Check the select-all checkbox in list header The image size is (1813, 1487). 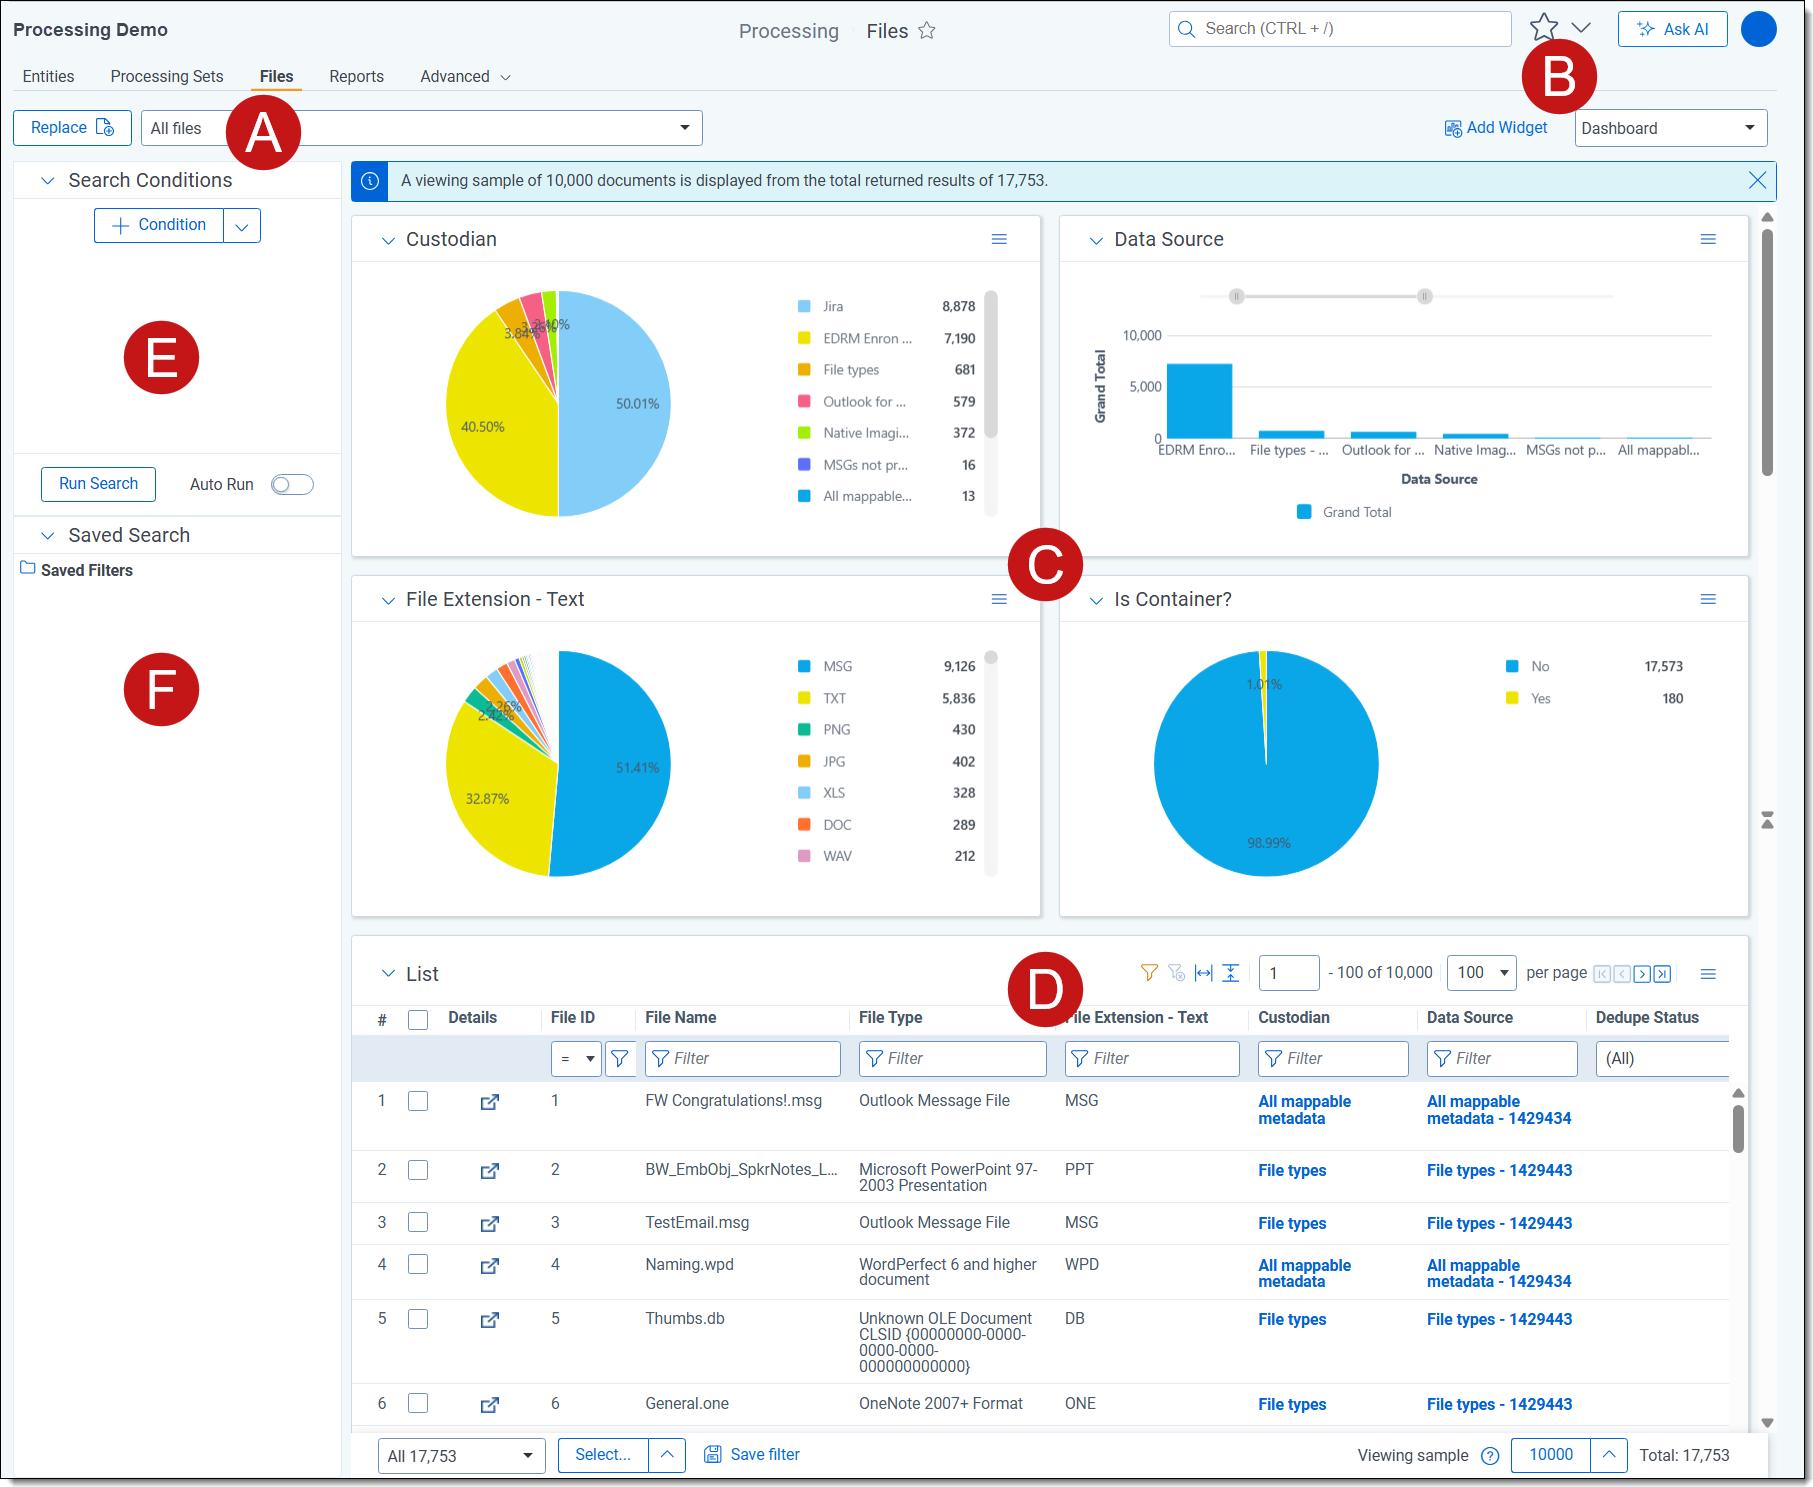pyautogui.click(x=418, y=1020)
